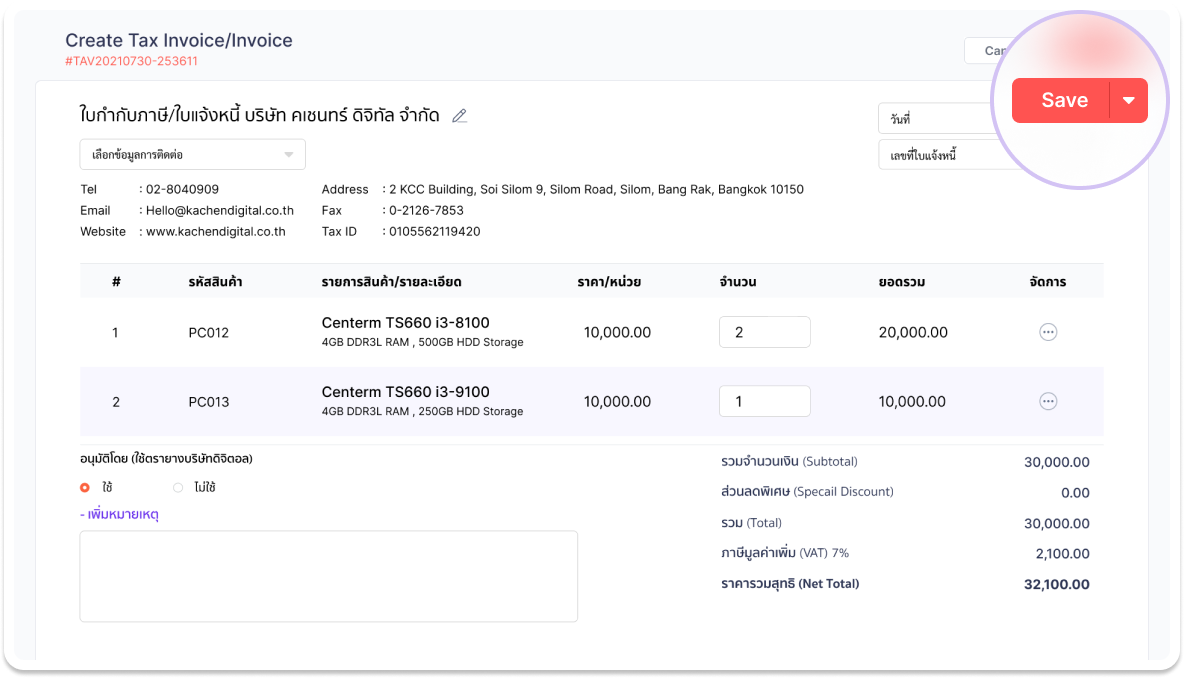The image size is (1184, 678).
Task: Click the invoice number 'เลขที่ใบแจ้งหนี้' field
Action: pyautogui.click(x=935, y=156)
